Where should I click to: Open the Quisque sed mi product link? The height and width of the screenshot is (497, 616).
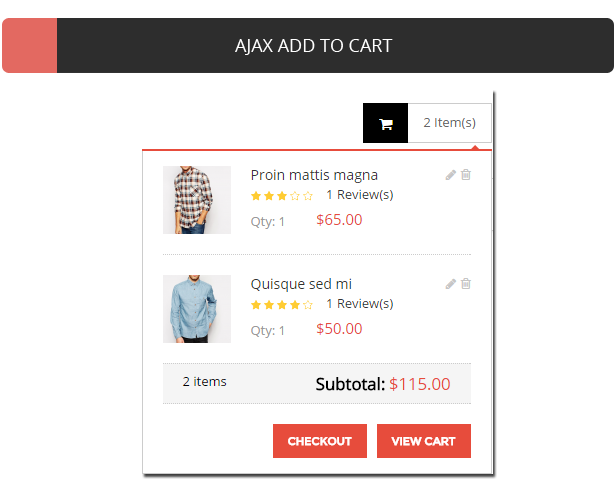click(x=301, y=284)
